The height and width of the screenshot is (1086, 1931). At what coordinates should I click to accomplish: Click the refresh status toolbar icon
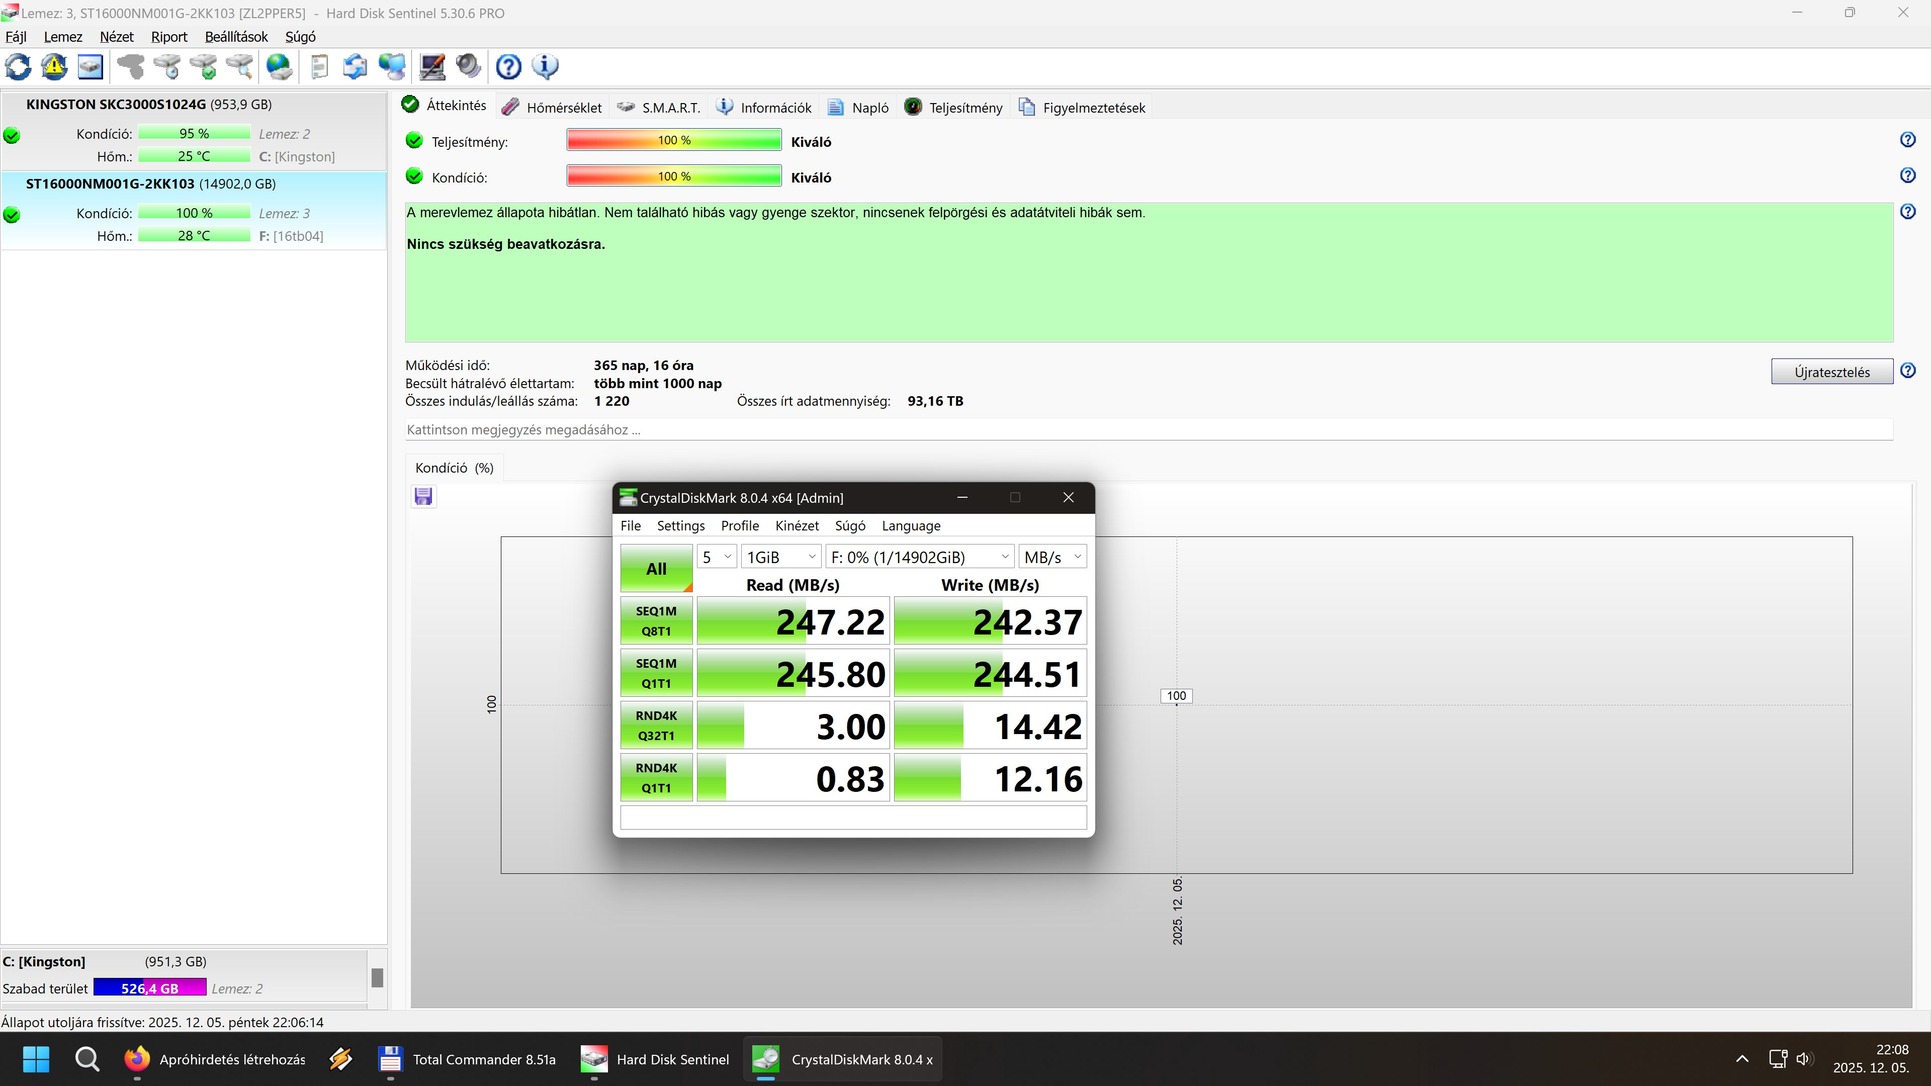pos(18,67)
